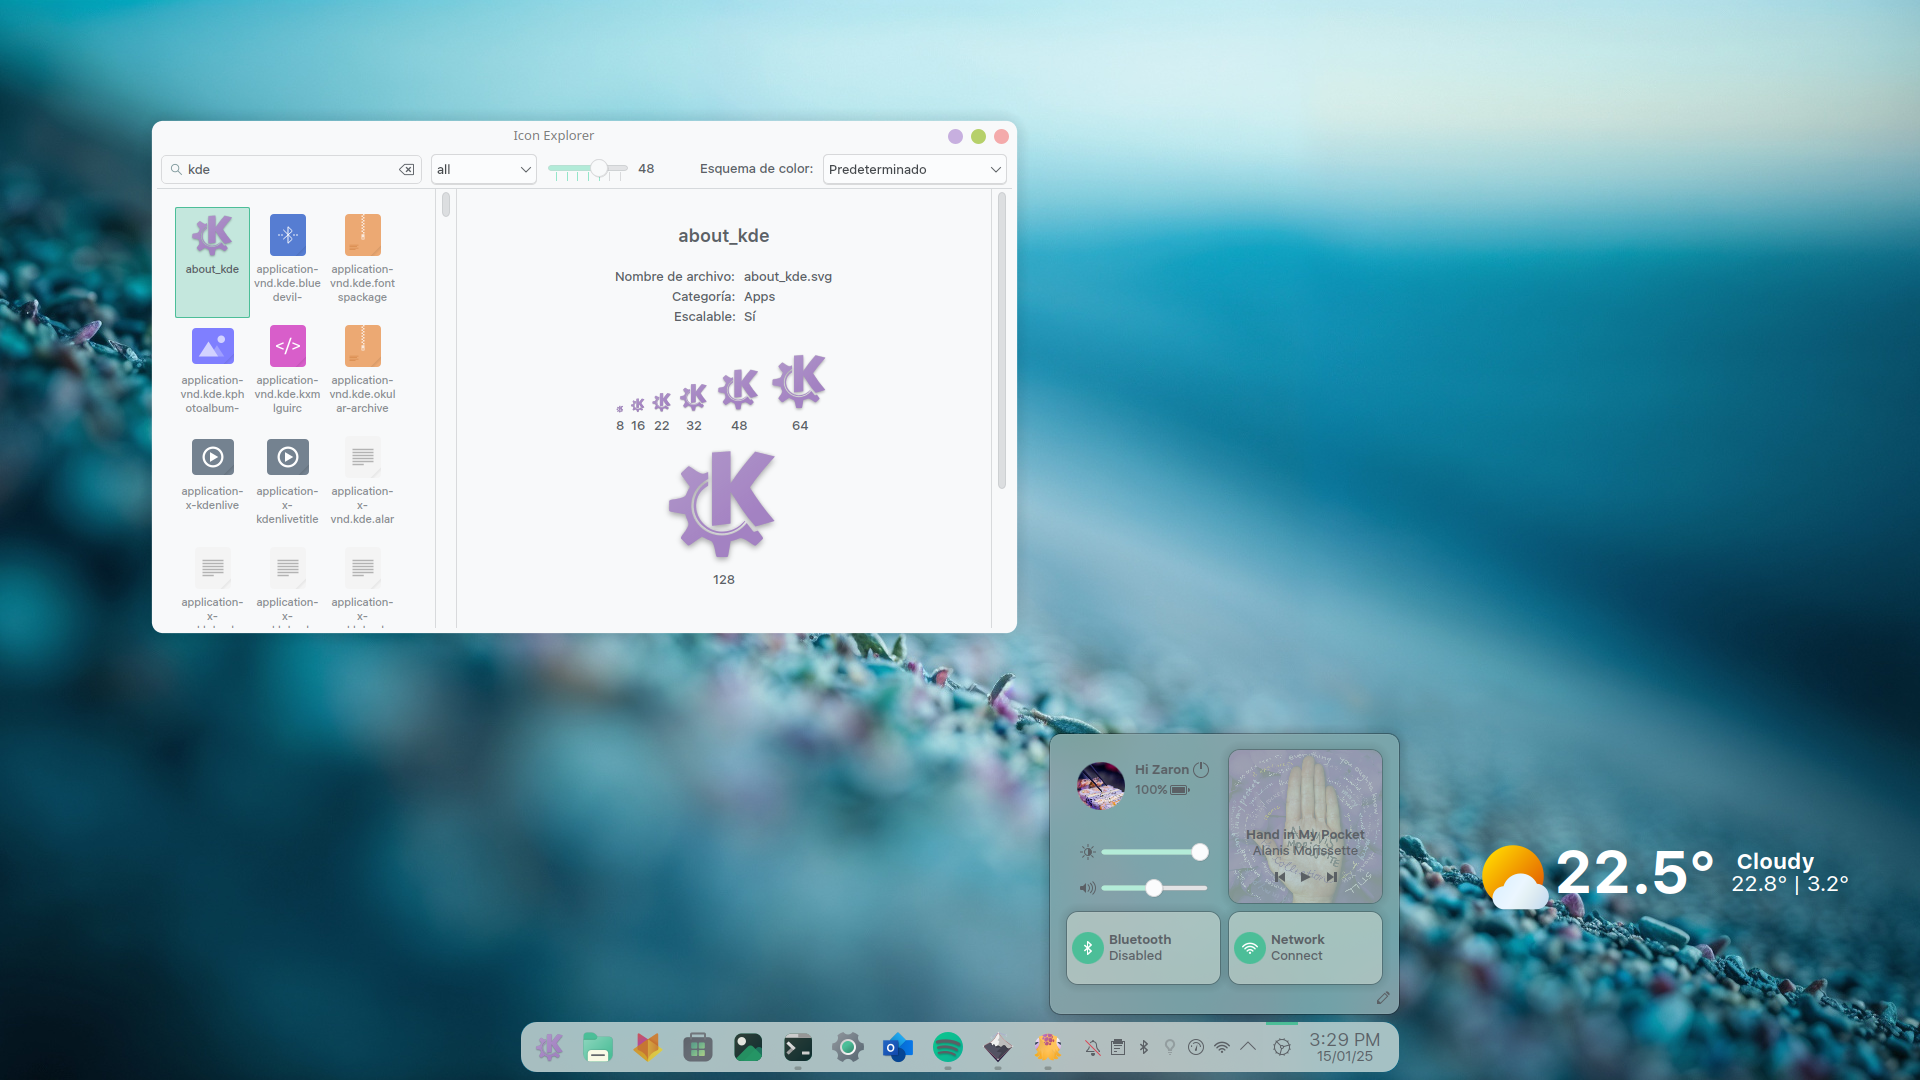Open the 'all' category dropdown
The width and height of the screenshot is (1920, 1080).
coord(484,170)
